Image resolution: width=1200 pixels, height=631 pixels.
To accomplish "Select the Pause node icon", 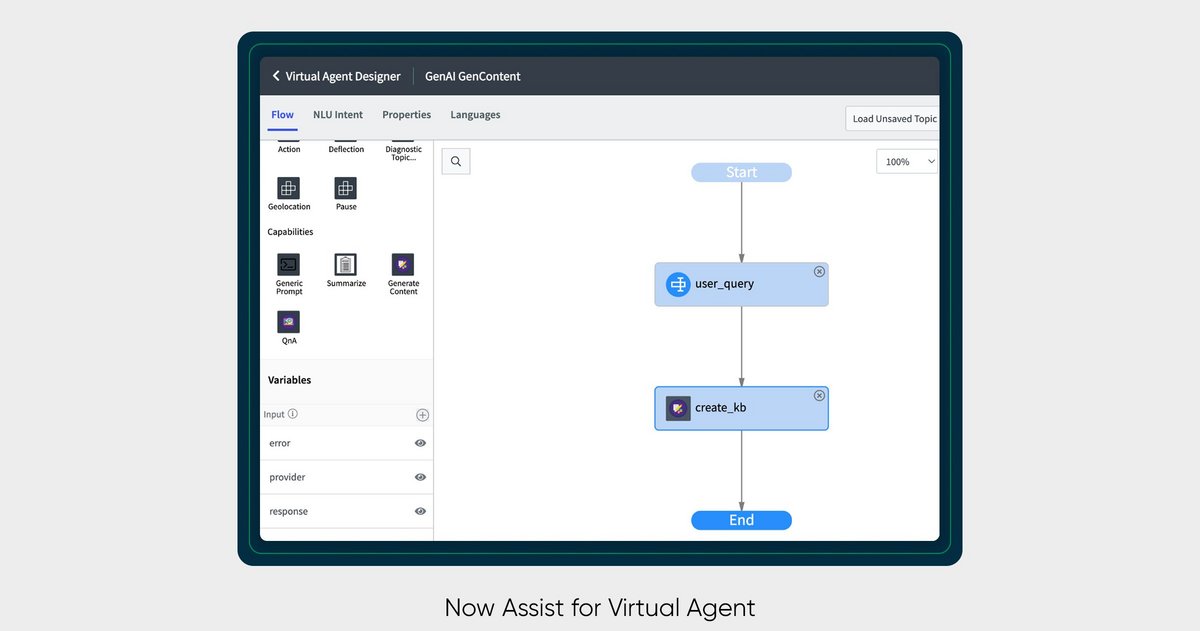I will [345, 189].
